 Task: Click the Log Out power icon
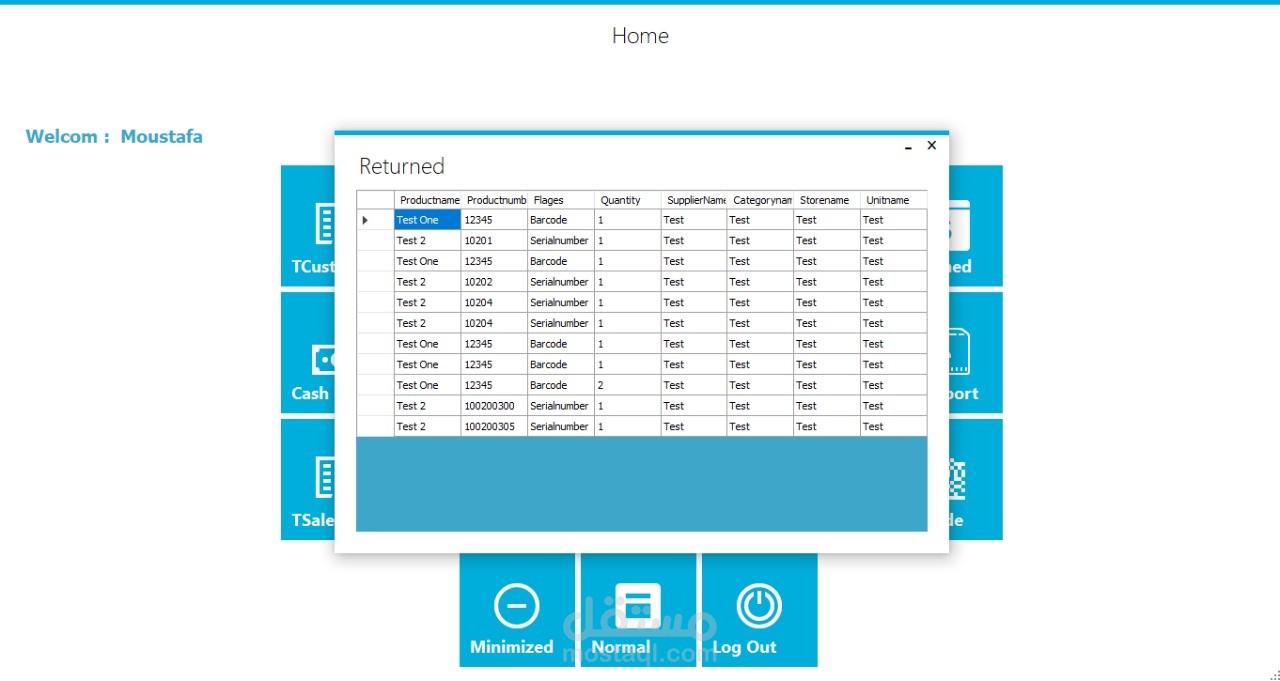(759, 607)
